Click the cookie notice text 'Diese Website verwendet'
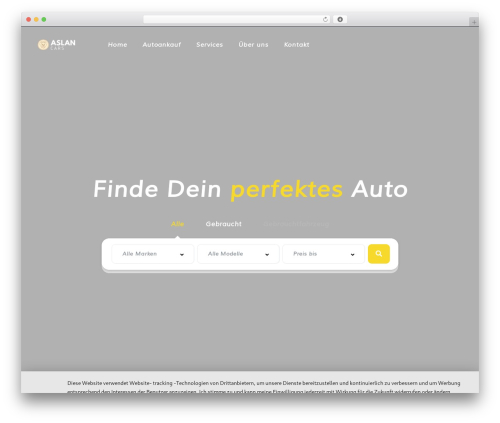The image size is (500, 423). coord(98,383)
